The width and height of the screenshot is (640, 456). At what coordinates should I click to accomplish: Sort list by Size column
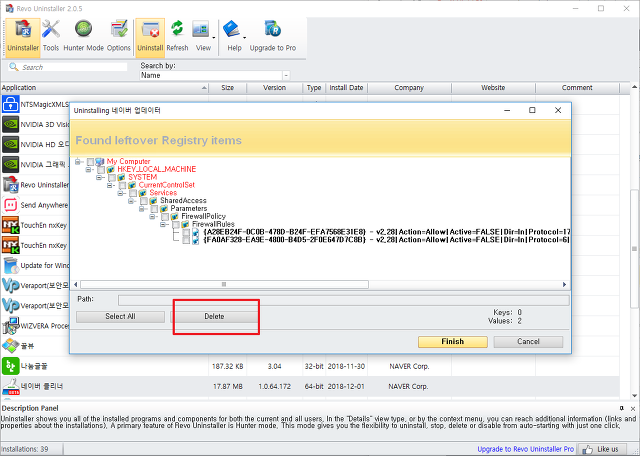click(x=227, y=88)
